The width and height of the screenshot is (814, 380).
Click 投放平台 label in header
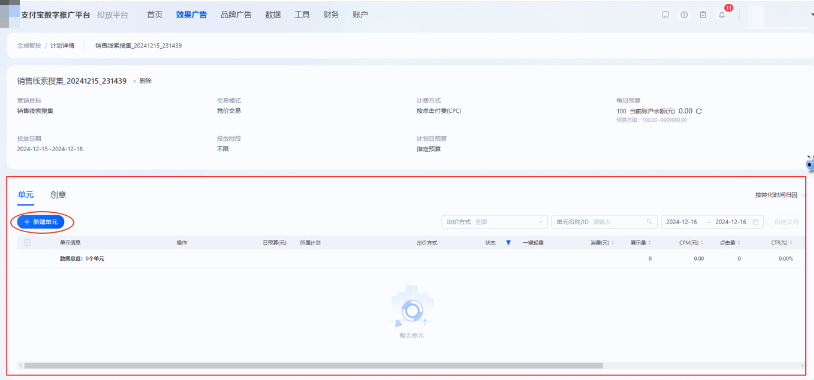(113, 15)
